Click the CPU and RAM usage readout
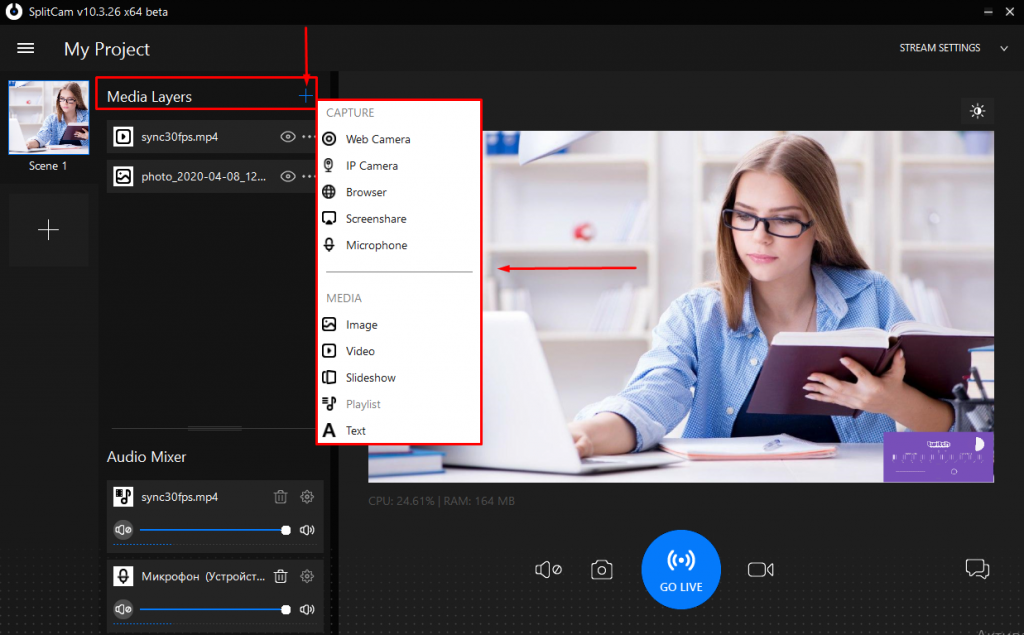The image size is (1024, 635). tap(441, 501)
